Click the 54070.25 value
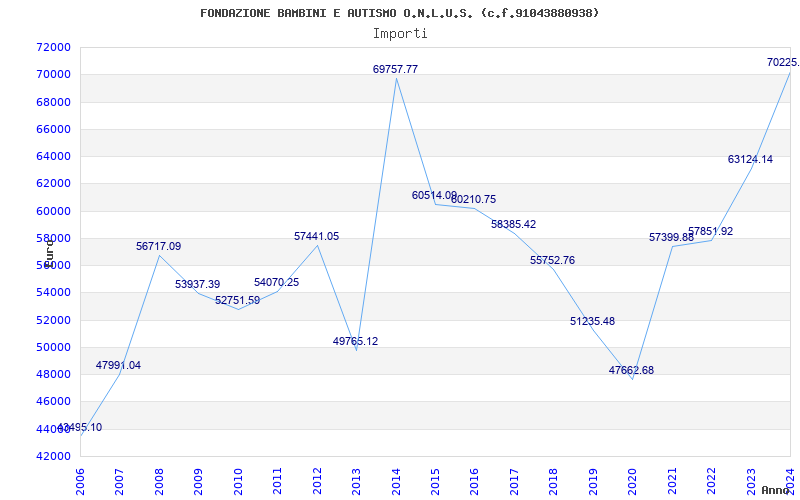This screenshot has height=500, width=800. click(277, 282)
